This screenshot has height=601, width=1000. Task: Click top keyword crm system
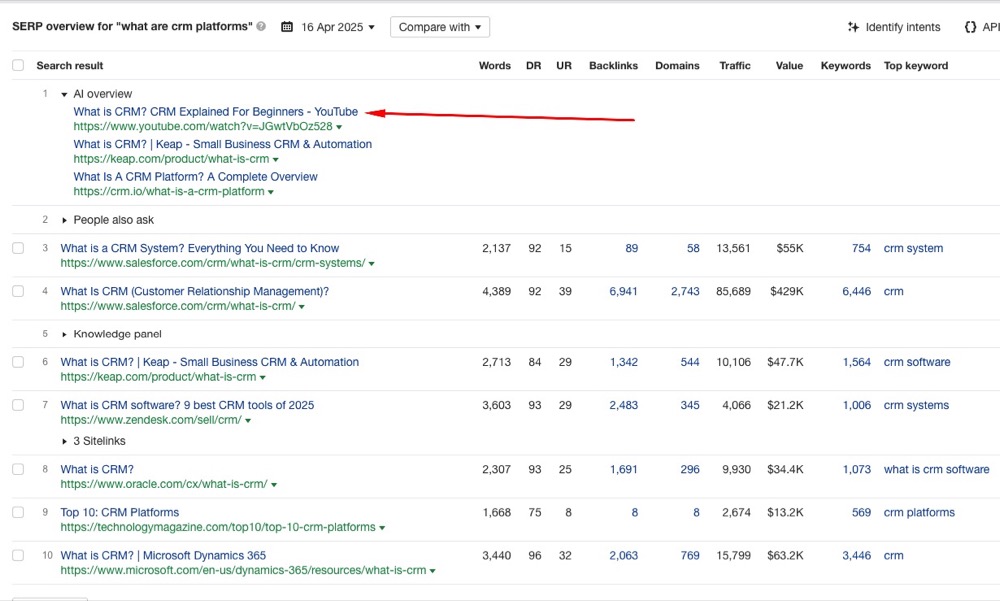point(913,248)
